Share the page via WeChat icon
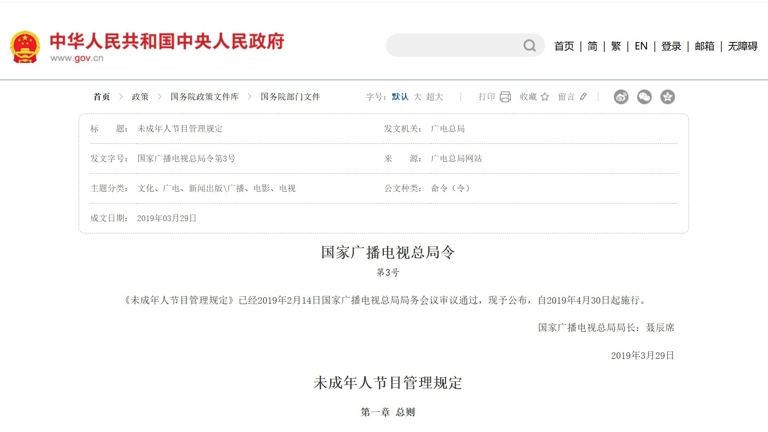The image size is (768, 432). 644,97
